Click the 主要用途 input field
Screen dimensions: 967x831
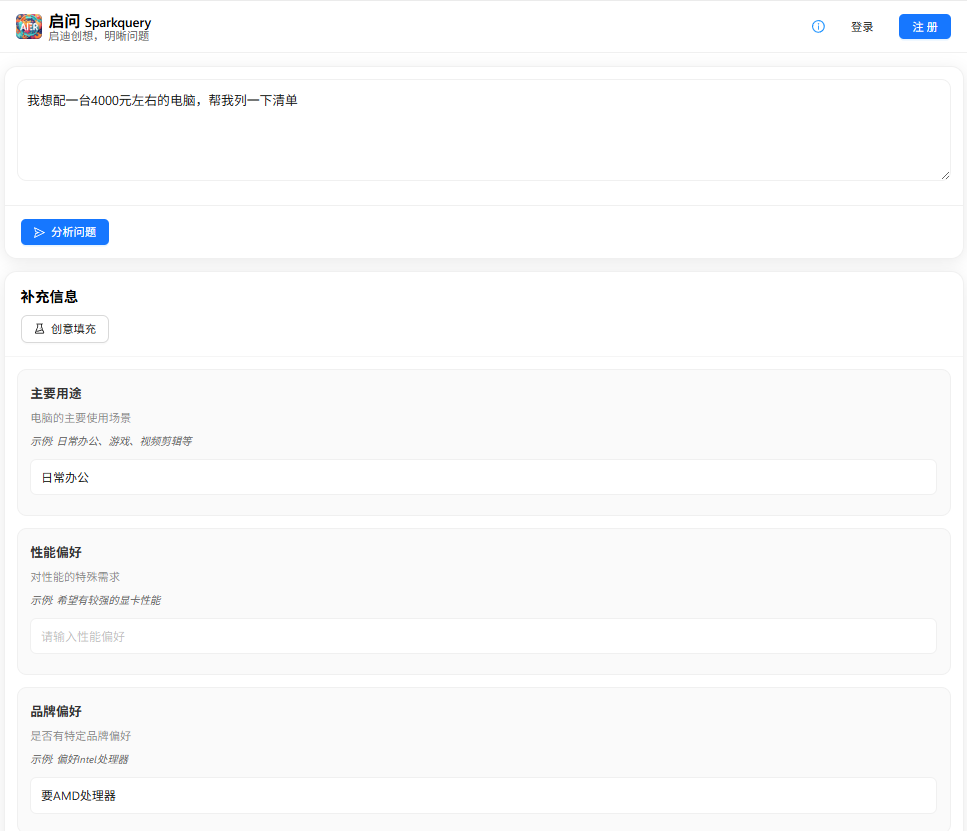tap(484, 477)
